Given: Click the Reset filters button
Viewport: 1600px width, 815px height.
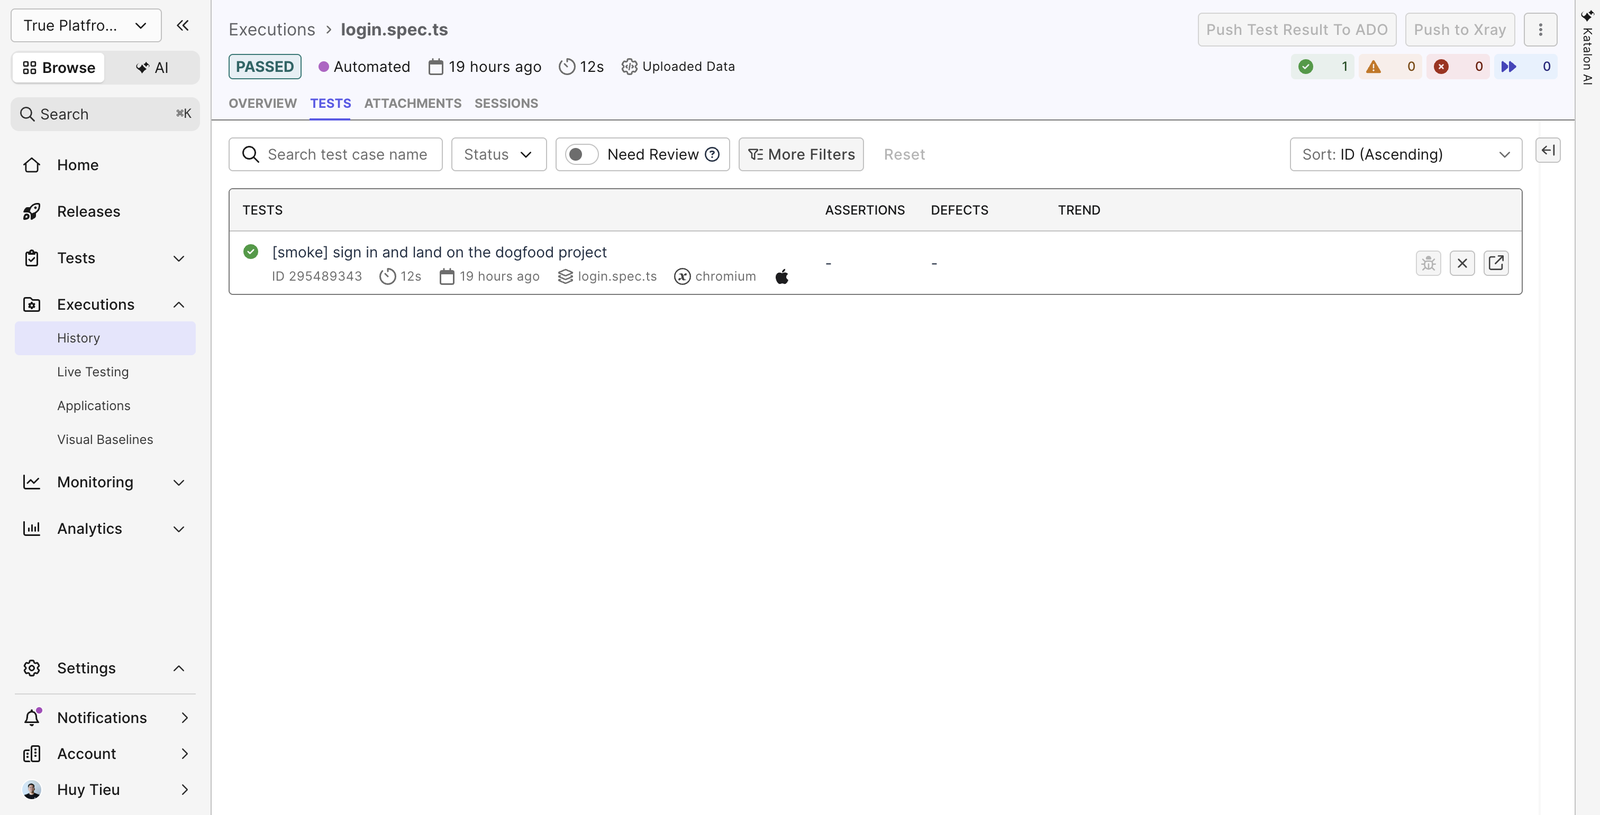Looking at the screenshot, I should coord(904,154).
